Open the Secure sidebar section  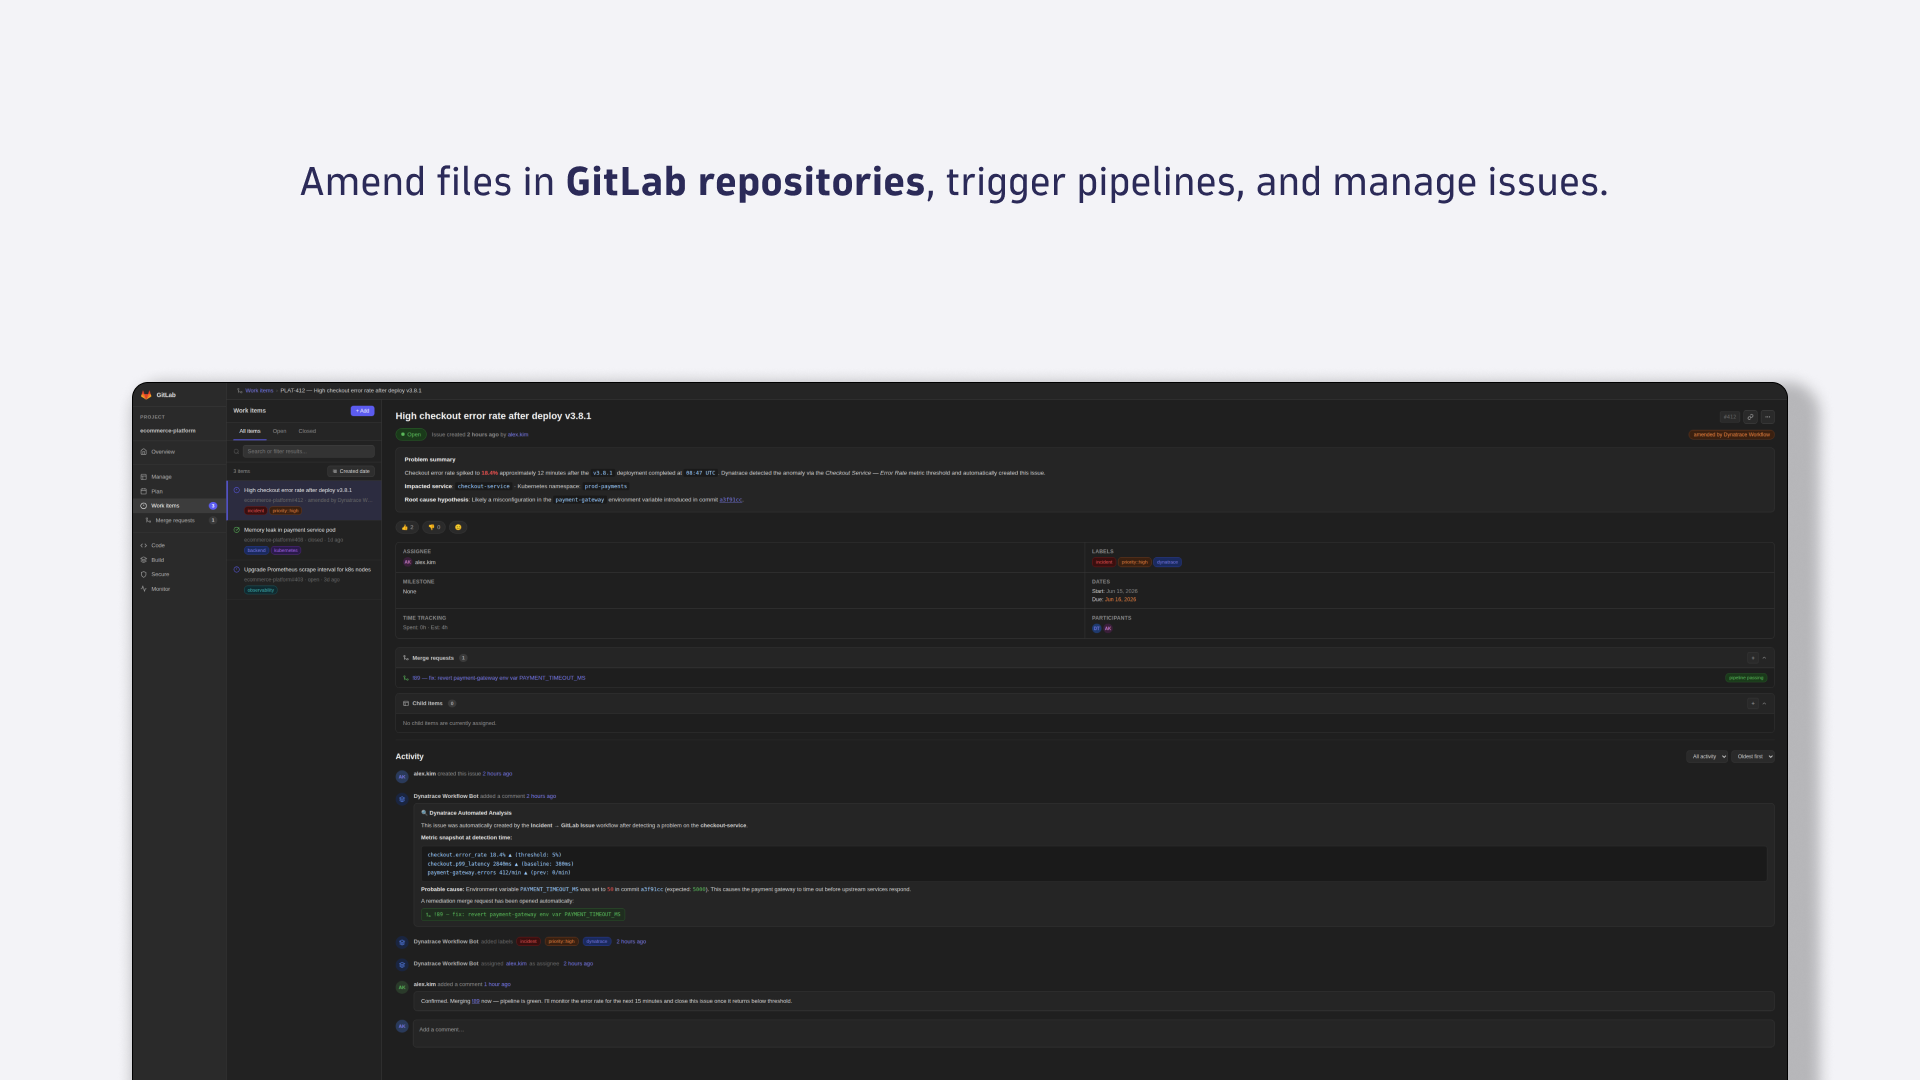179,574
